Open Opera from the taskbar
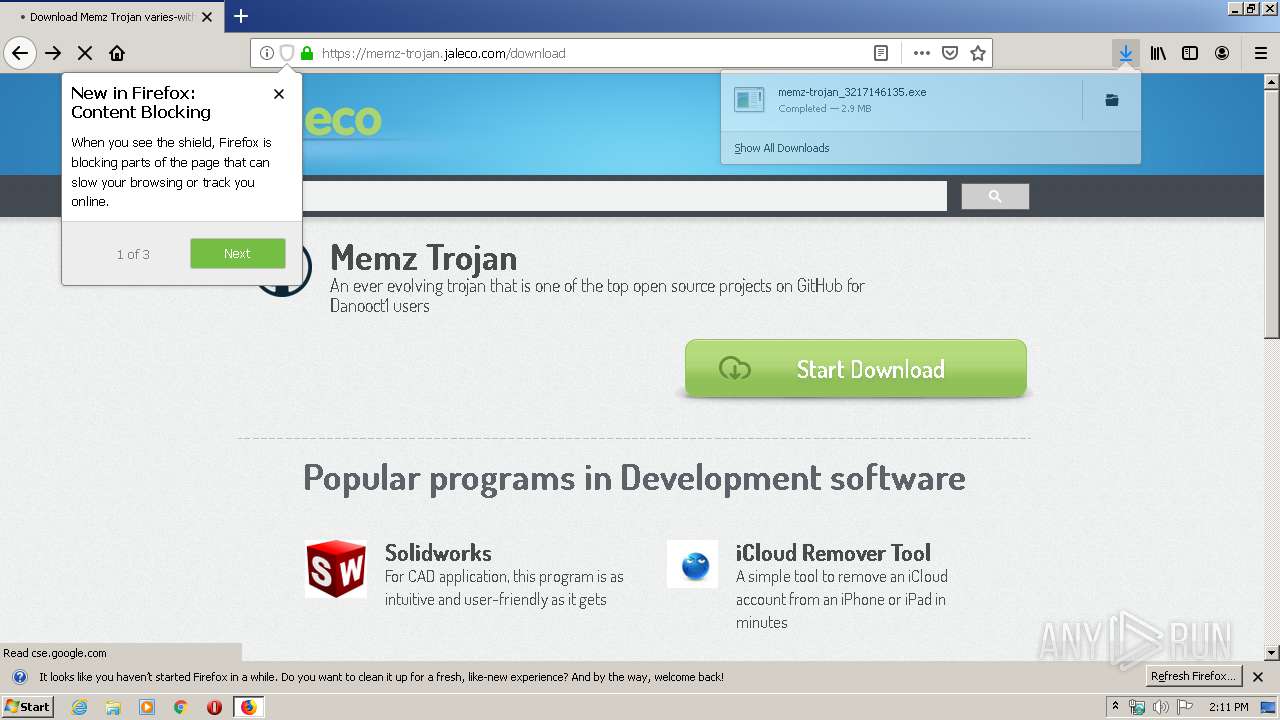 point(214,707)
